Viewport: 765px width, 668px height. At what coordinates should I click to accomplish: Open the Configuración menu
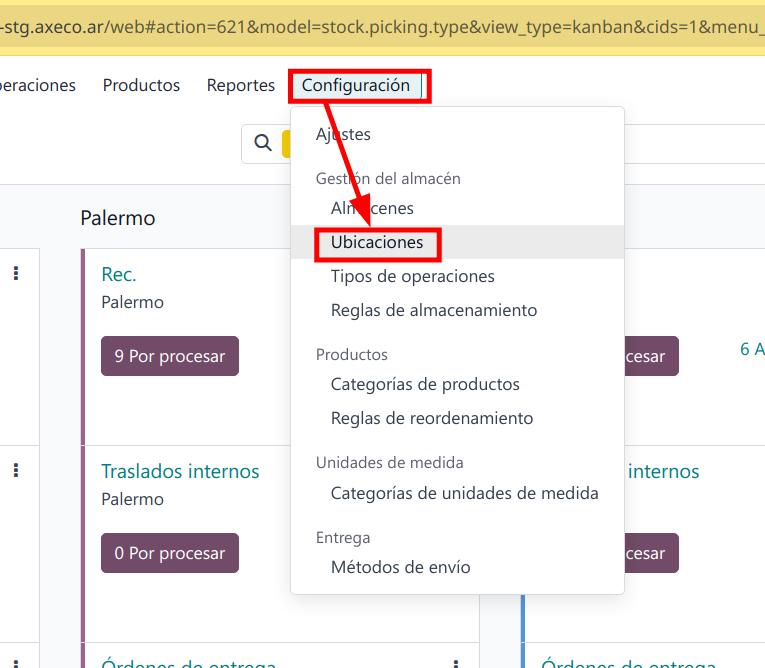(356, 86)
